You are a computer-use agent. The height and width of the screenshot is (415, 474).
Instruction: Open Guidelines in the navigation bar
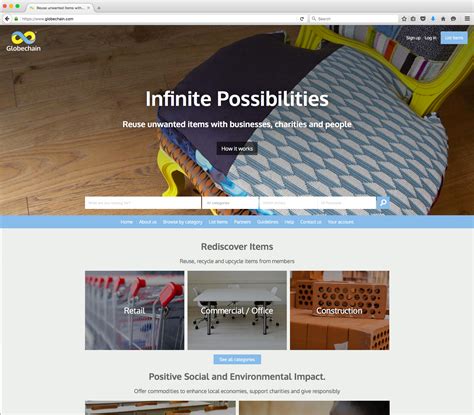click(267, 222)
